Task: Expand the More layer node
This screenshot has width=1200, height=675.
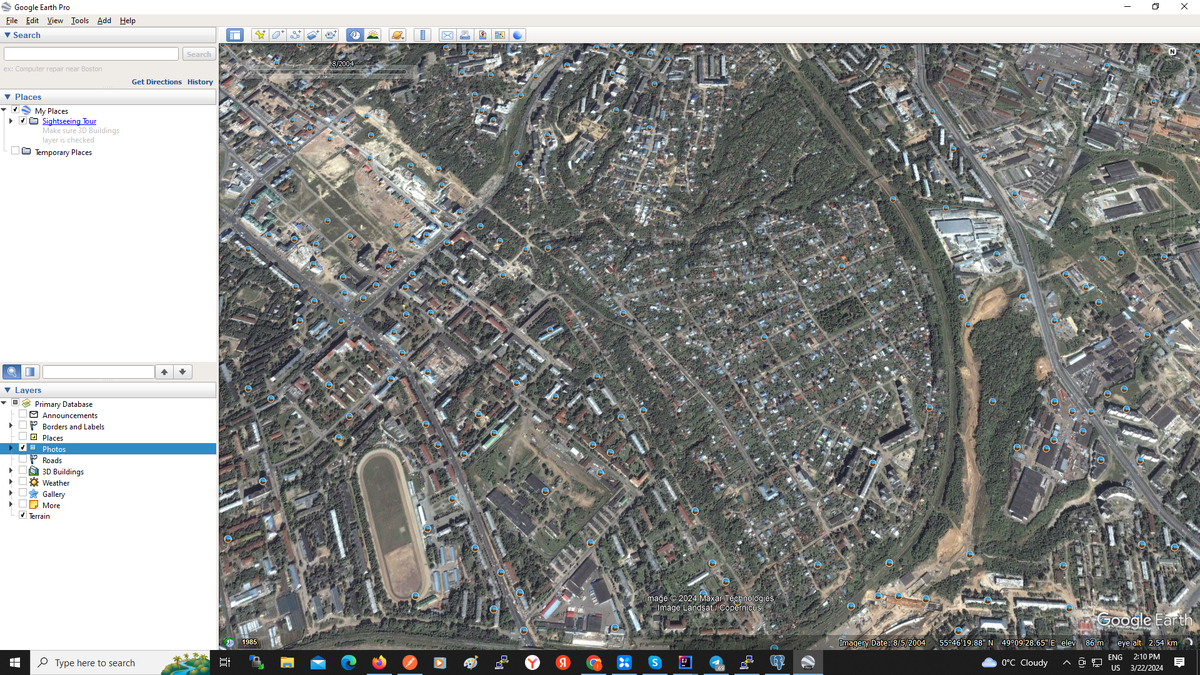Action: 11,505
